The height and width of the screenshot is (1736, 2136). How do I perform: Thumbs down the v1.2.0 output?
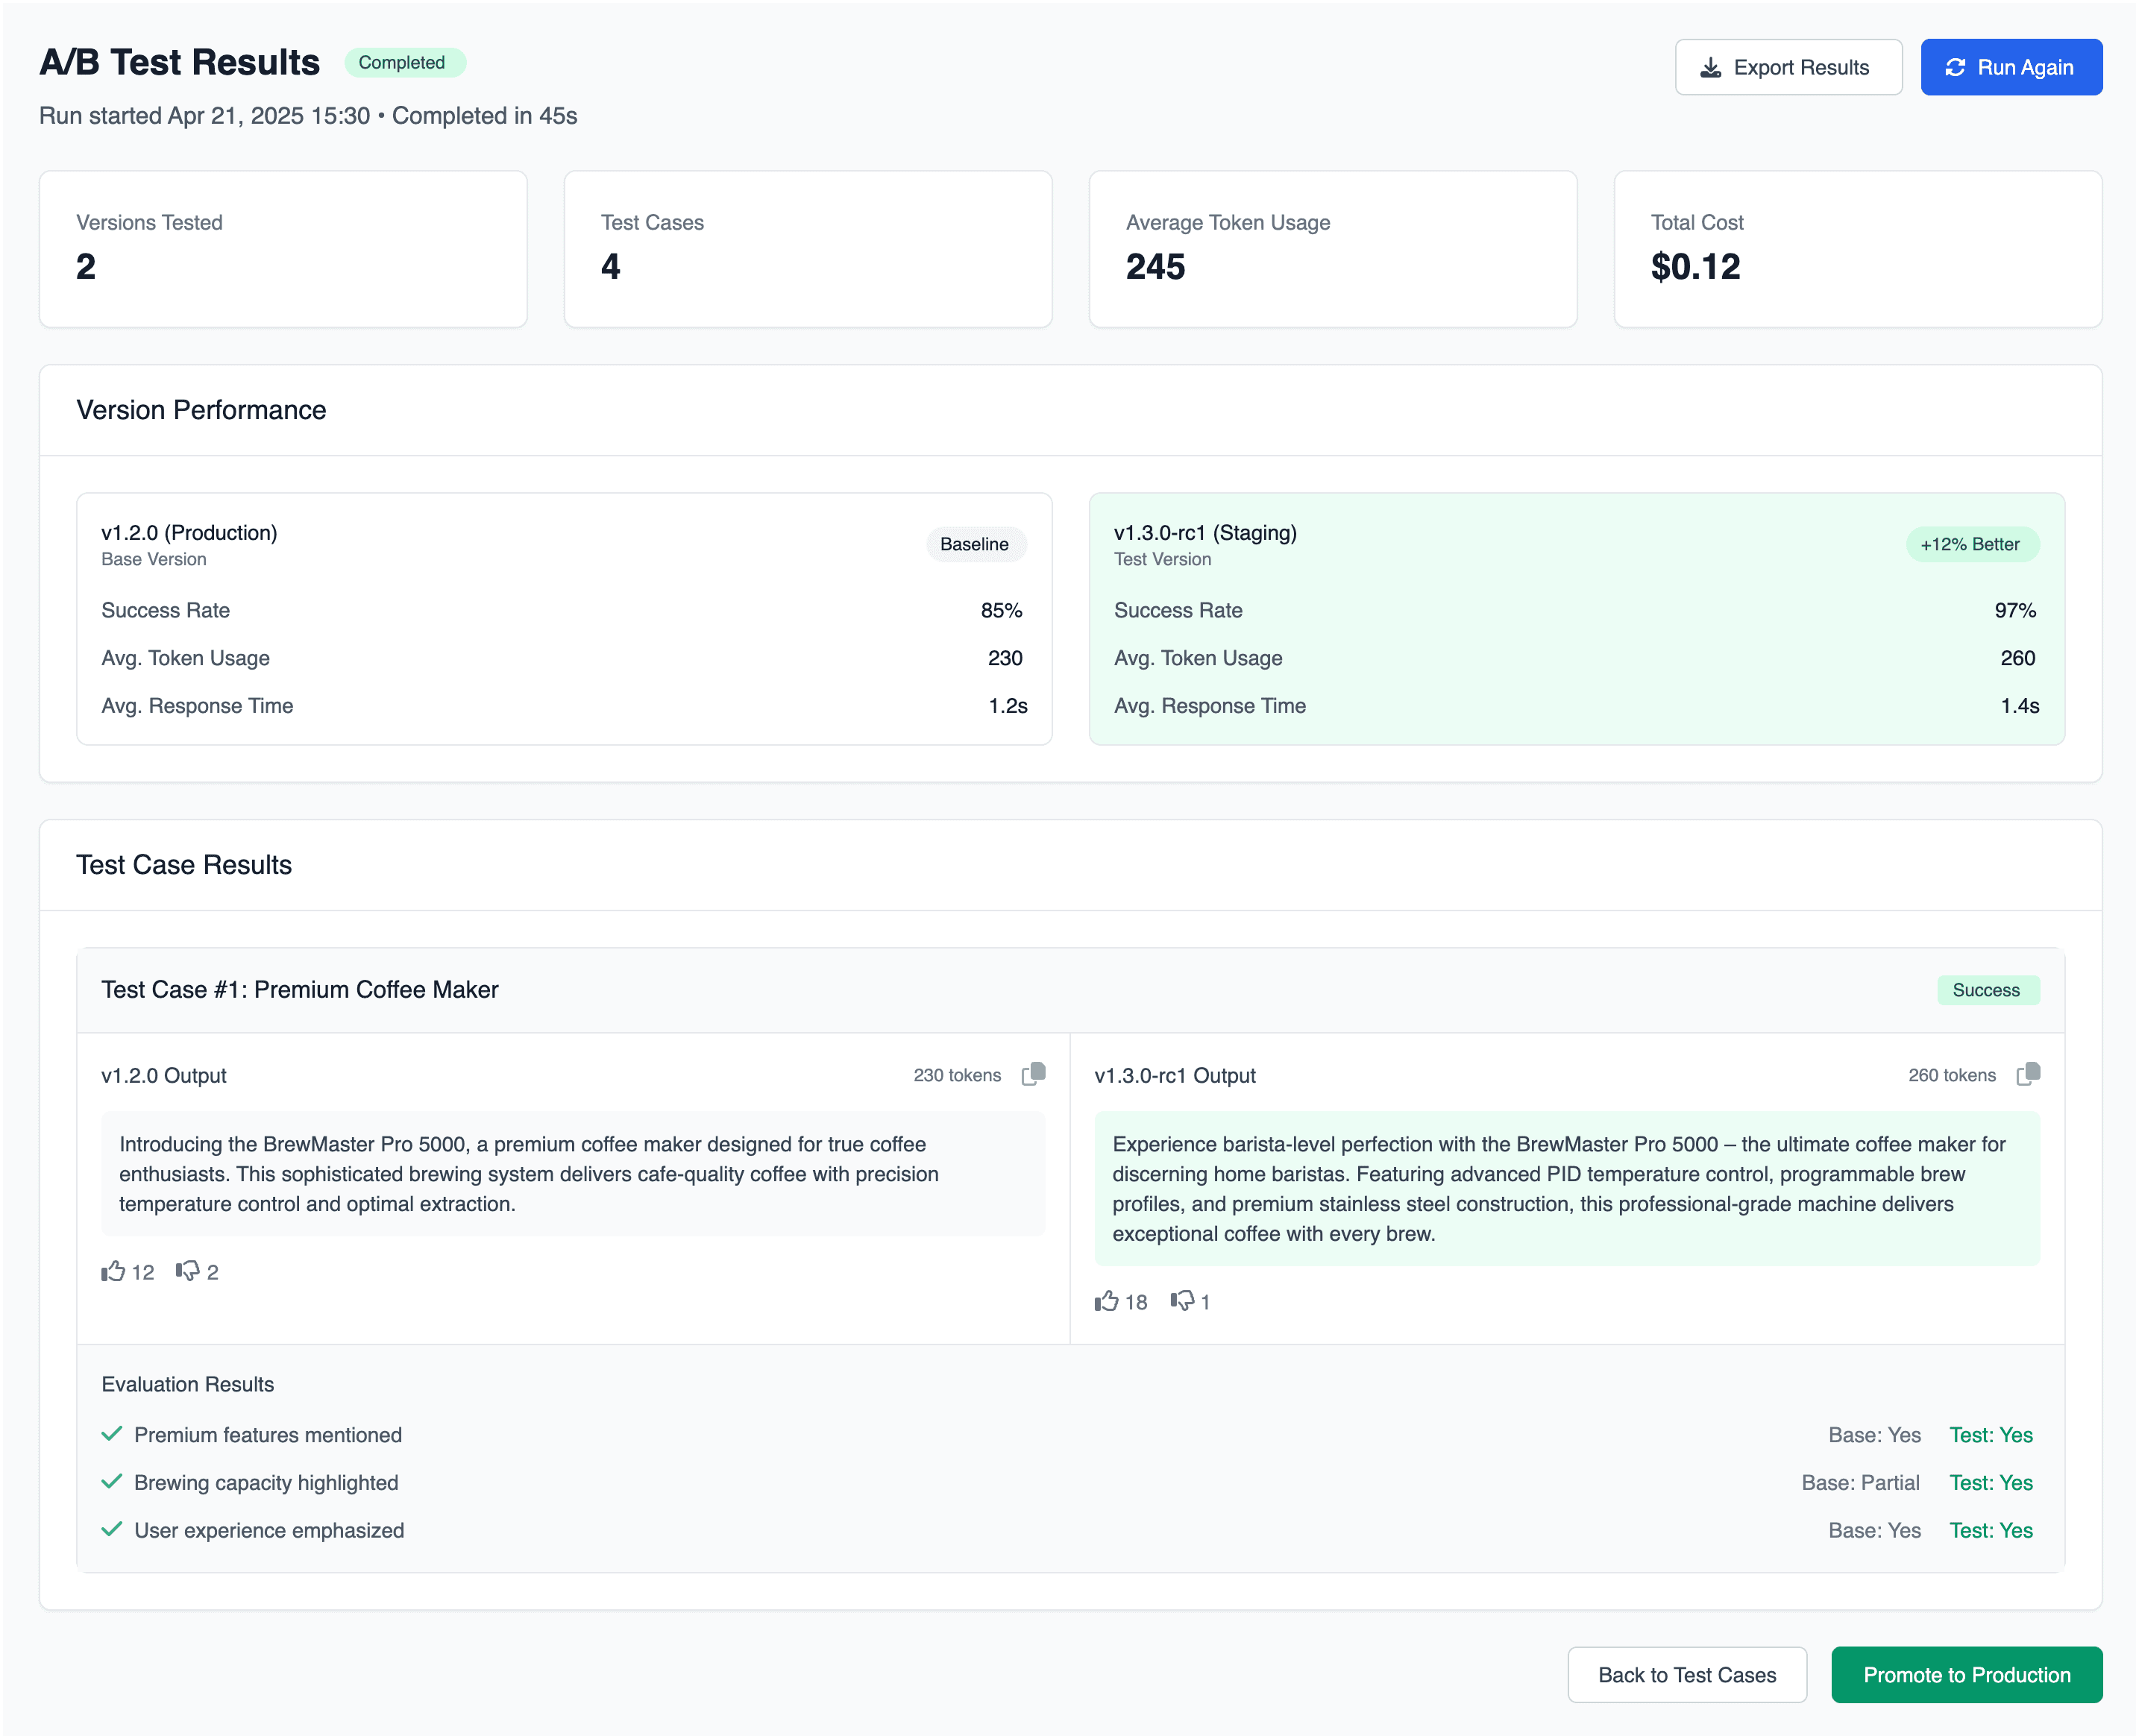187,1271
